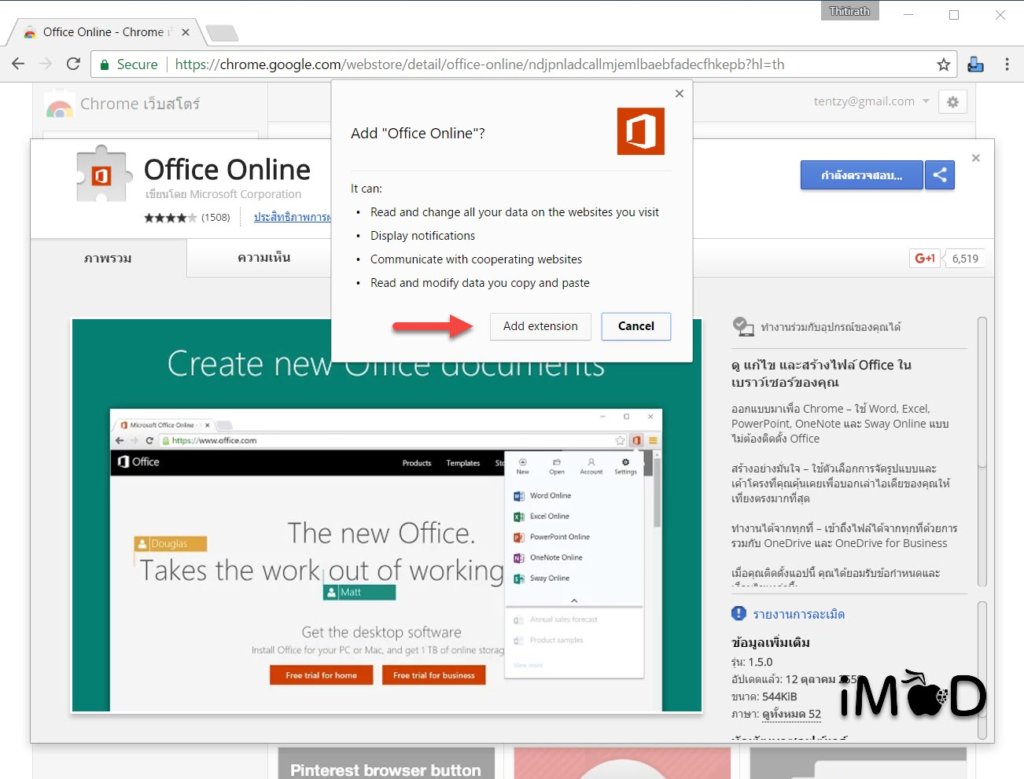Click the G+1 button

point(924,258)
